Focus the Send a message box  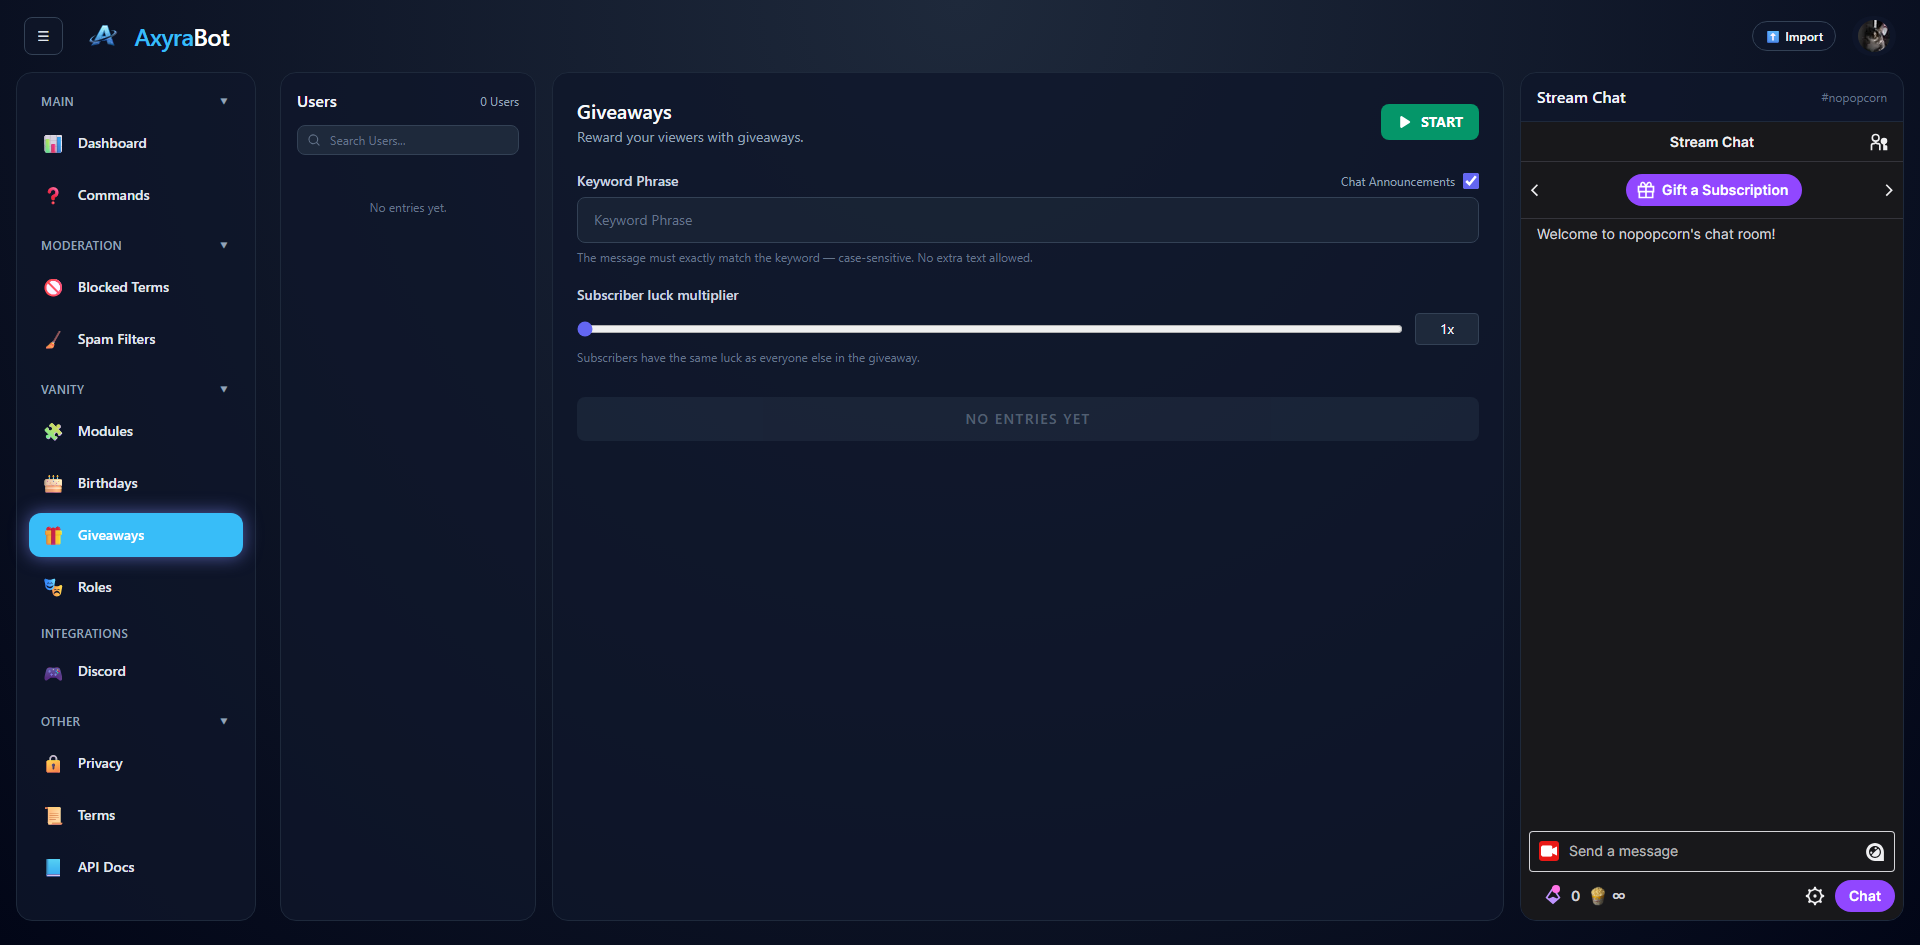[1711, 851]
